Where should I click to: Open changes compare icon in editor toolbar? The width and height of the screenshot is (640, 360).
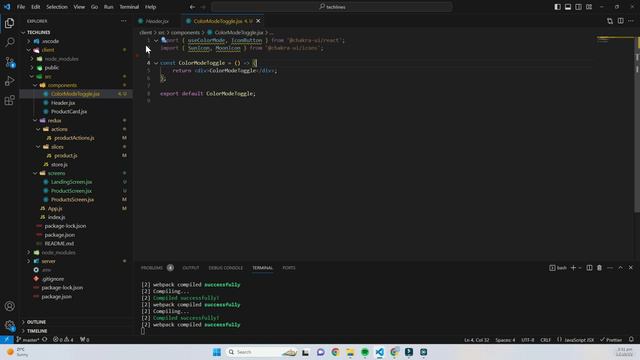610,21
